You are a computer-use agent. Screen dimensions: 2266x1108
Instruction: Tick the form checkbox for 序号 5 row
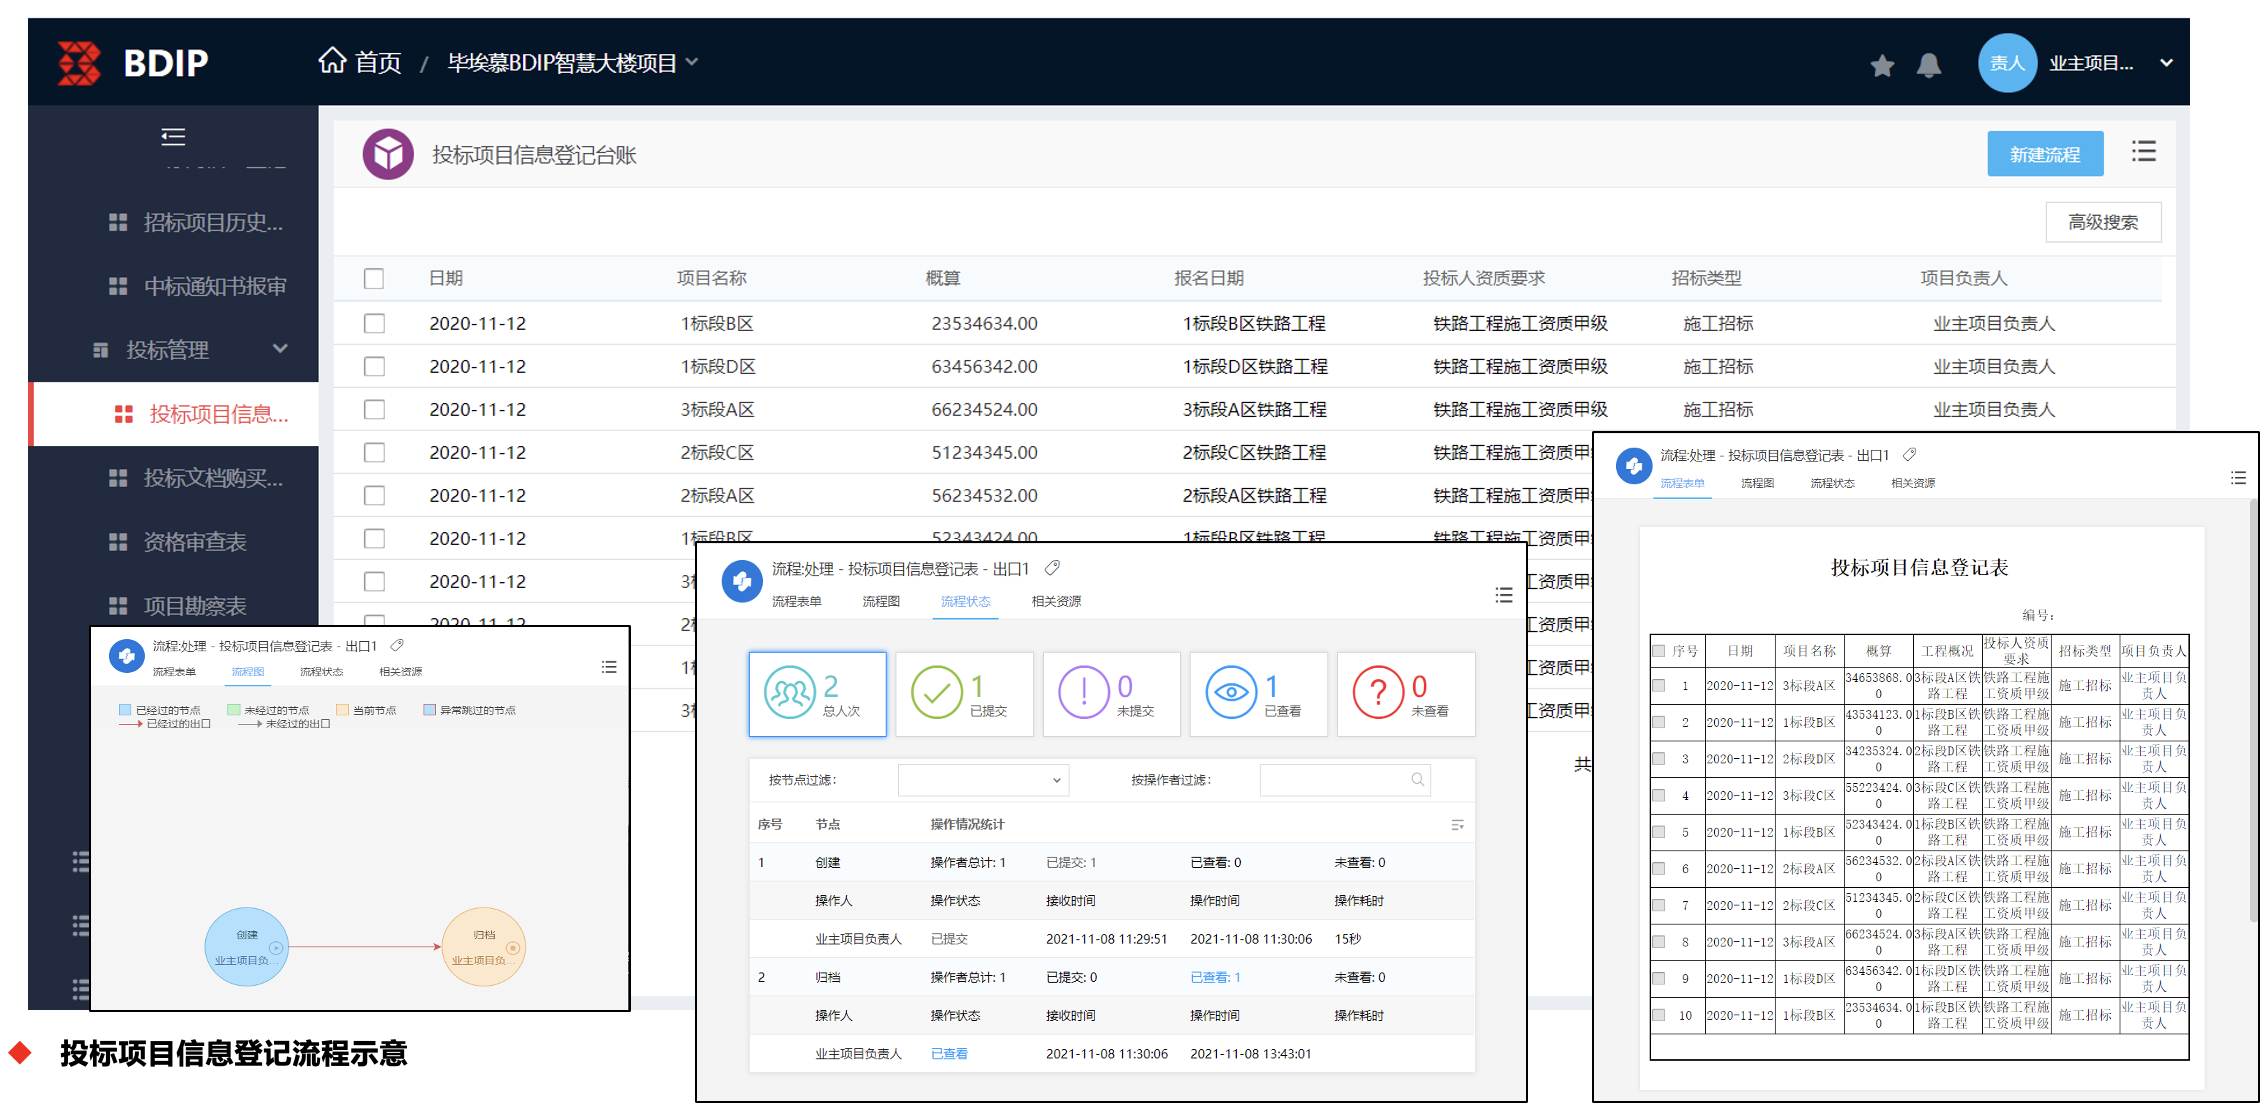pos(1659,832)
